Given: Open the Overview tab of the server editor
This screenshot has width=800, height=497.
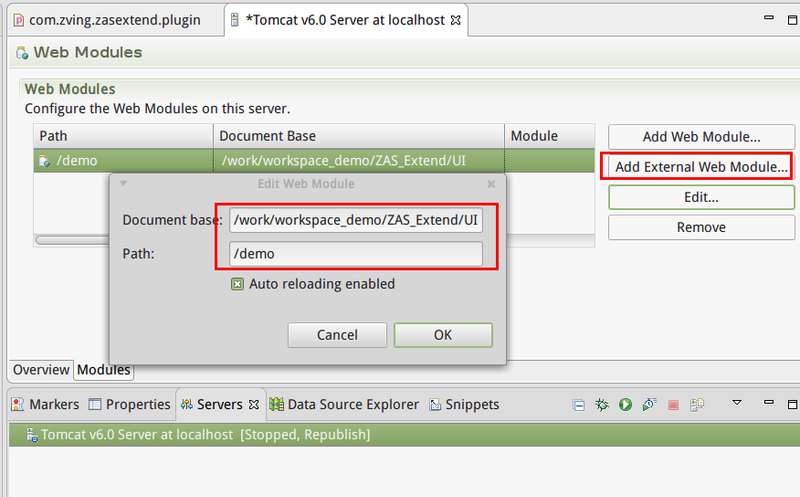Looking at the screenshot, I should [41, 370].
